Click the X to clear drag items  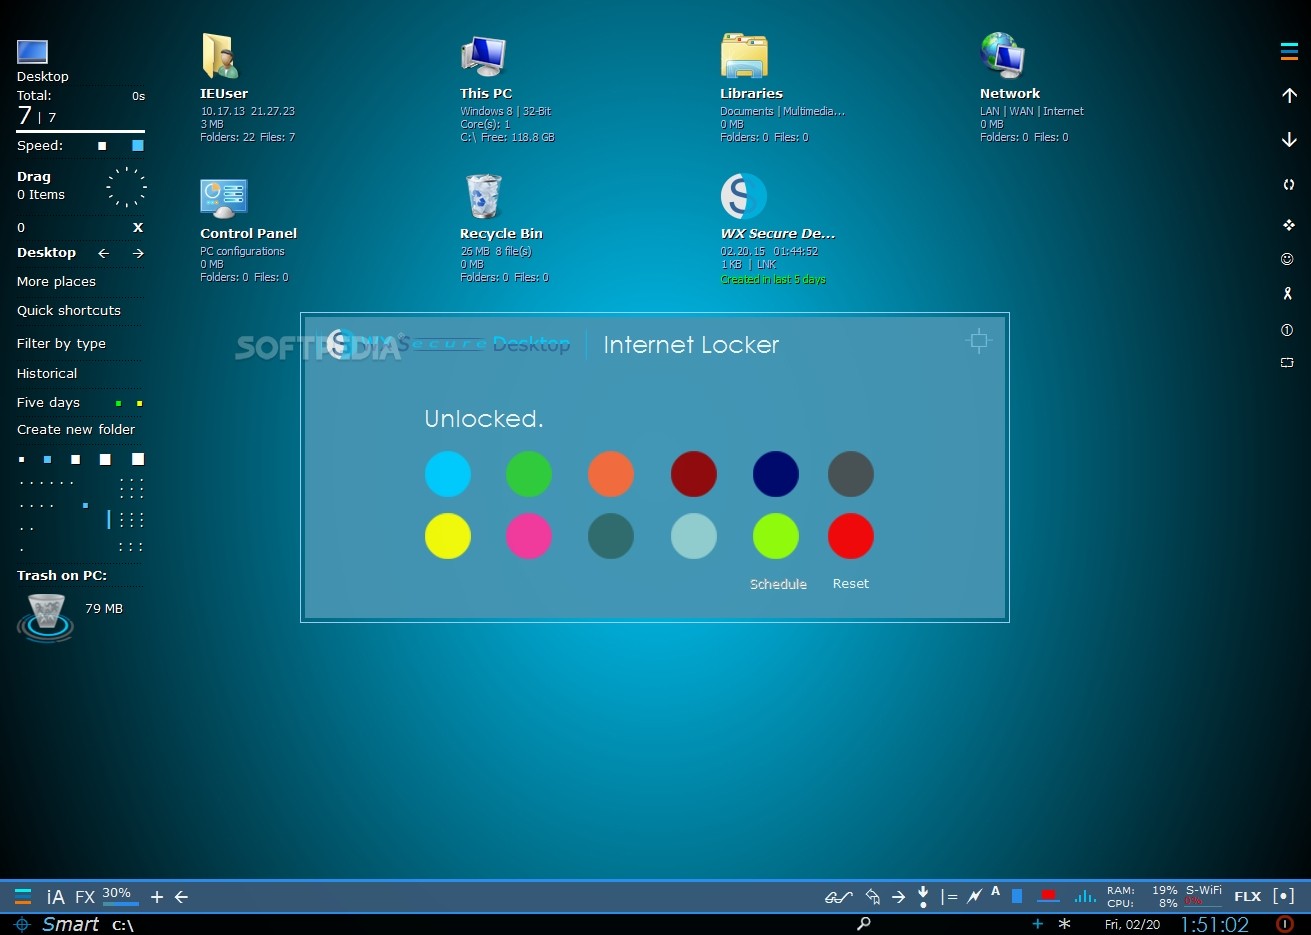(138, 227)
